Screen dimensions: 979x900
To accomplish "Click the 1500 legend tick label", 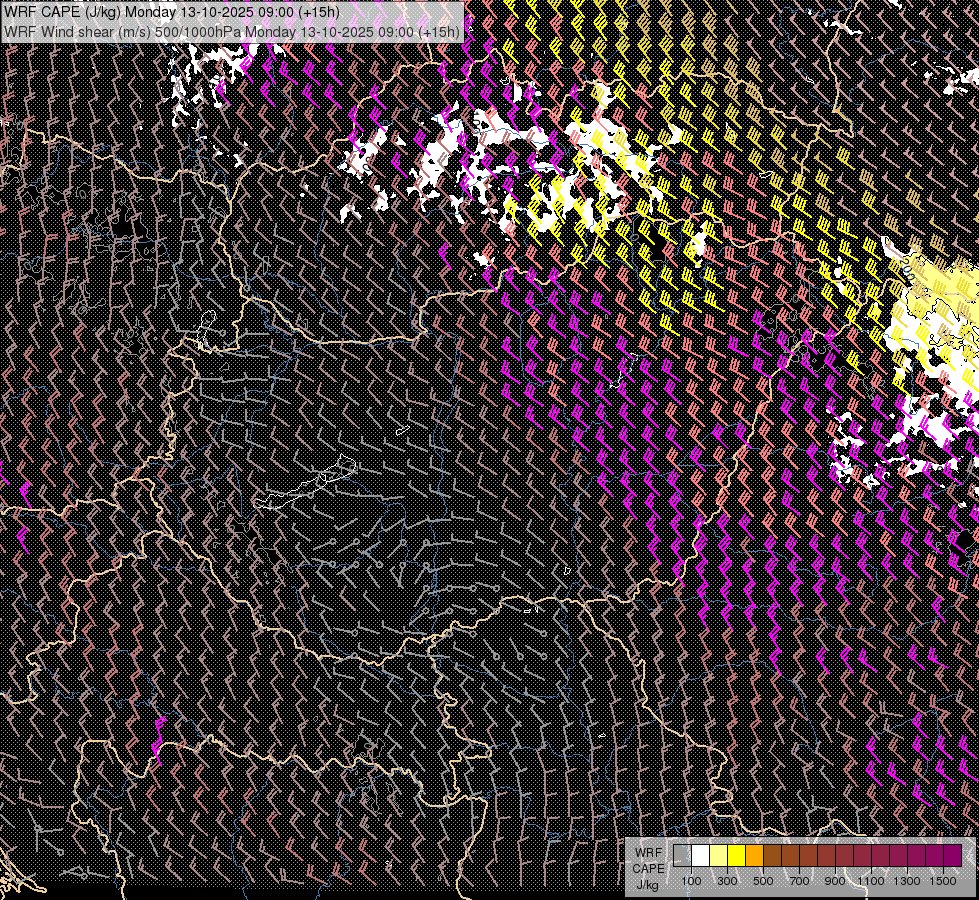I will [943, 881].
